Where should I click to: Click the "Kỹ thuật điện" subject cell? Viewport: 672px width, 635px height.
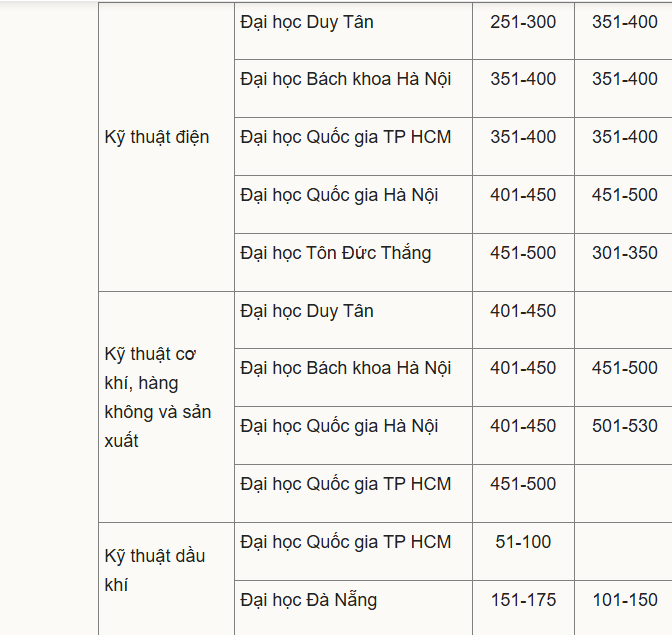pyautogui.click(x=157, y=137)
